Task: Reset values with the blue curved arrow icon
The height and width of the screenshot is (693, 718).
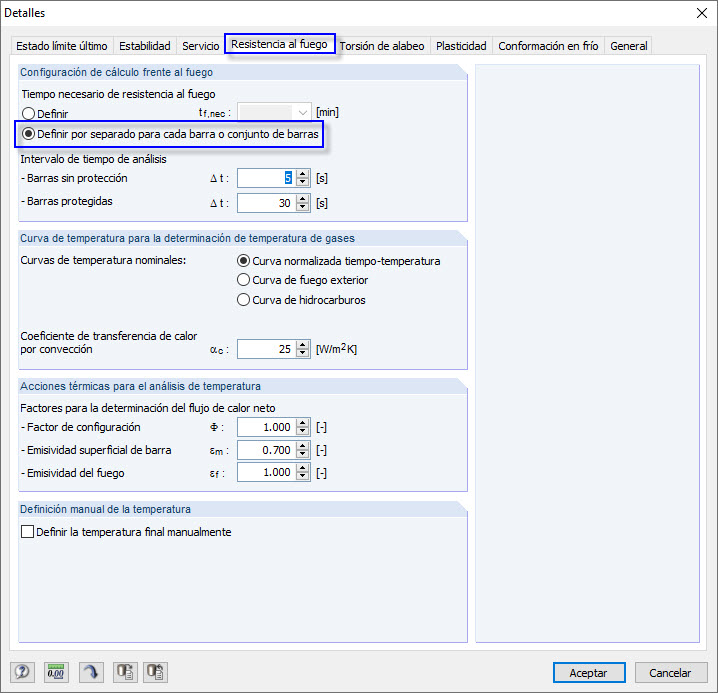Action: 91,672
